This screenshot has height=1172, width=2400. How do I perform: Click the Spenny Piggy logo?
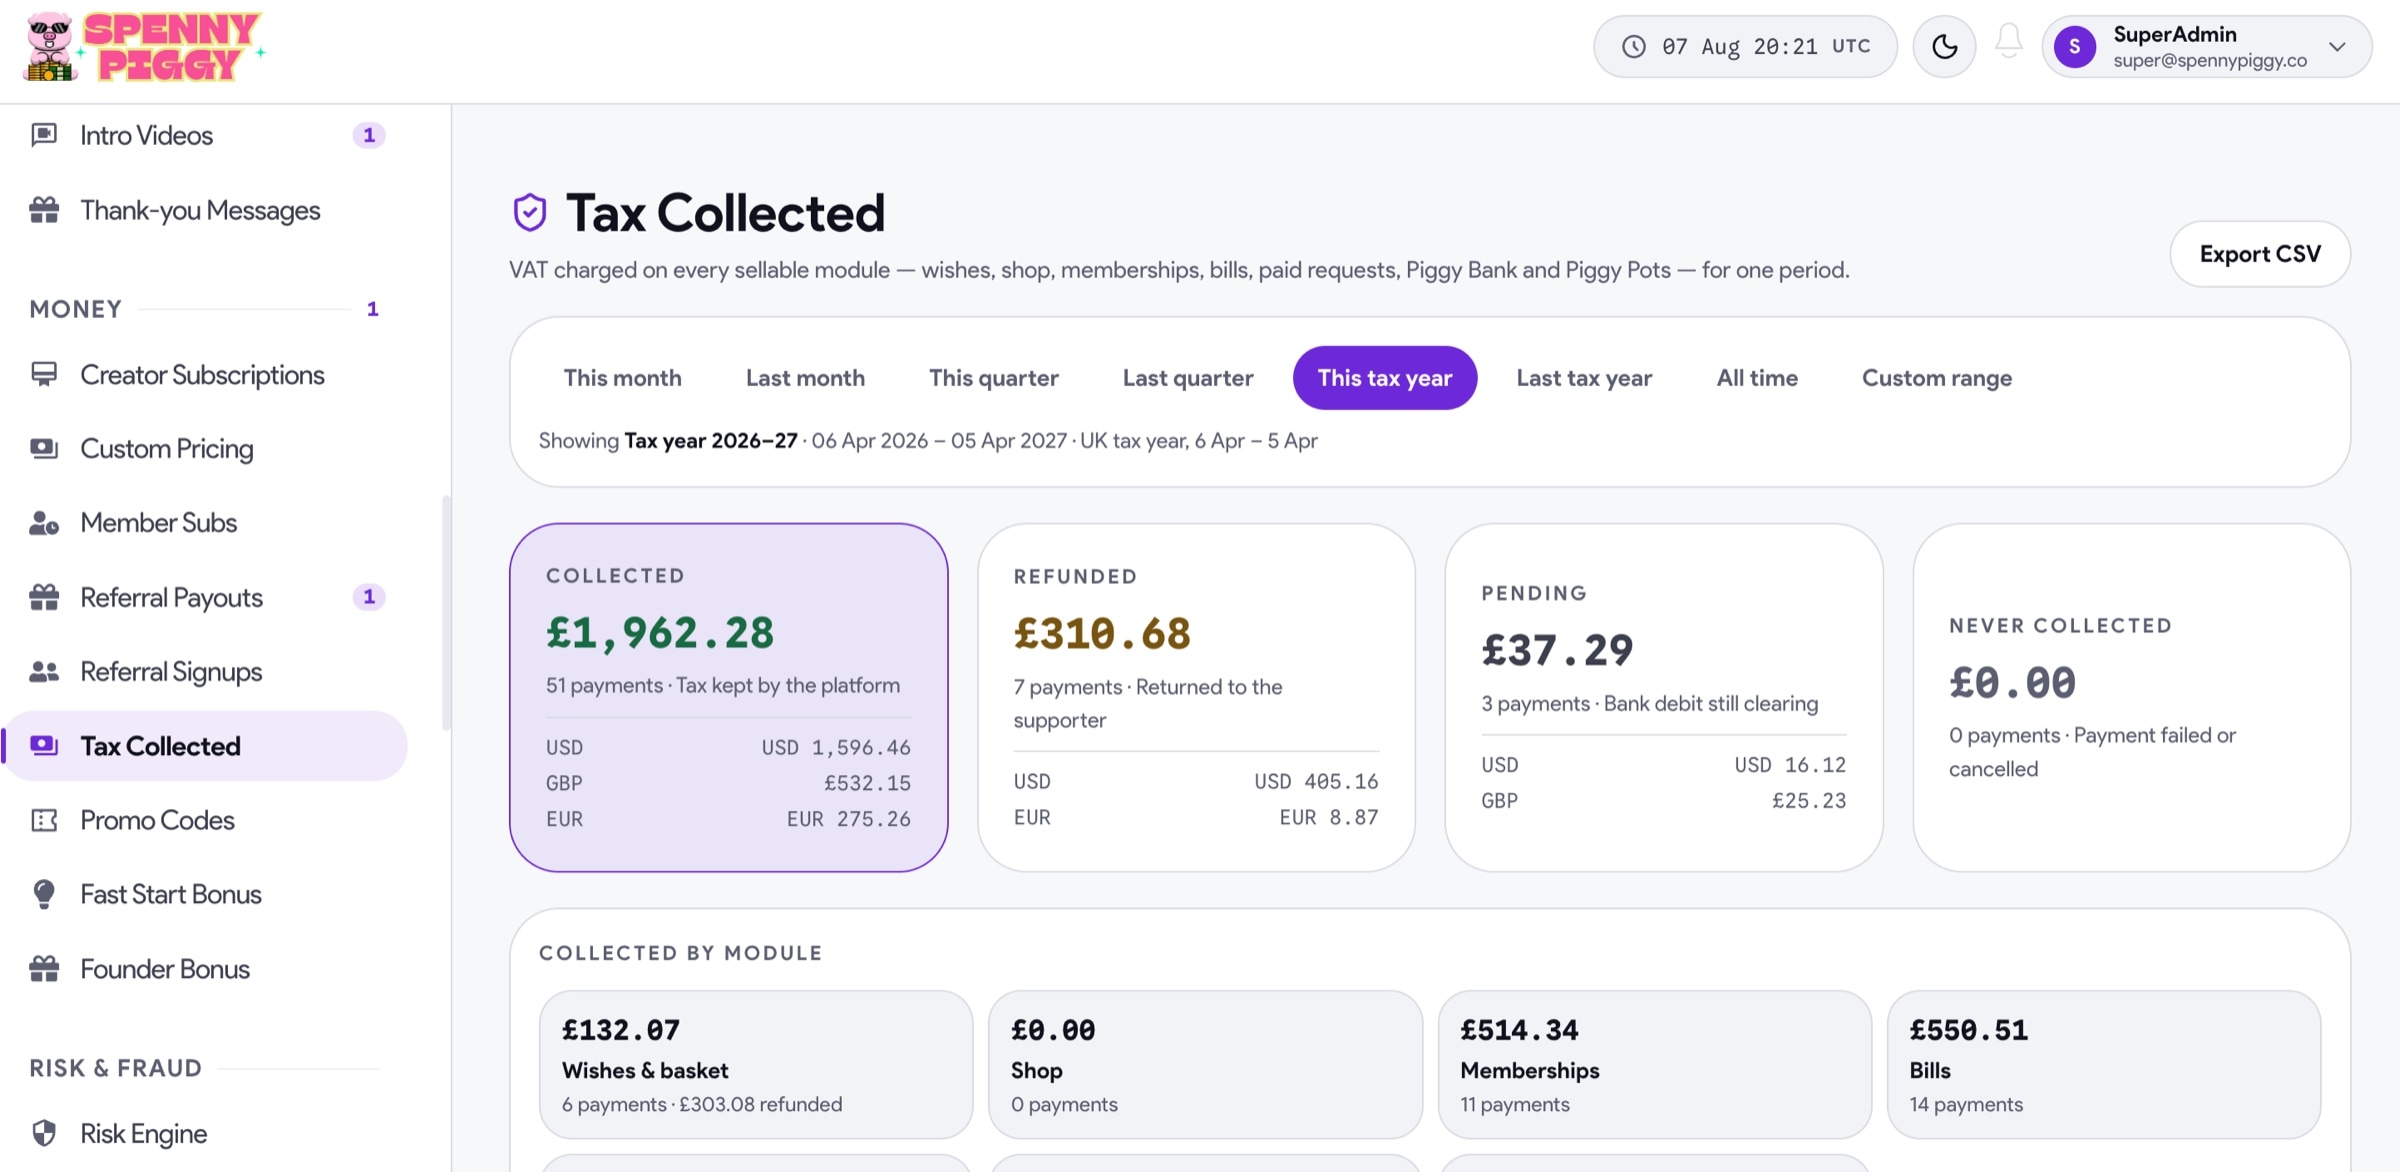[146, 47]
